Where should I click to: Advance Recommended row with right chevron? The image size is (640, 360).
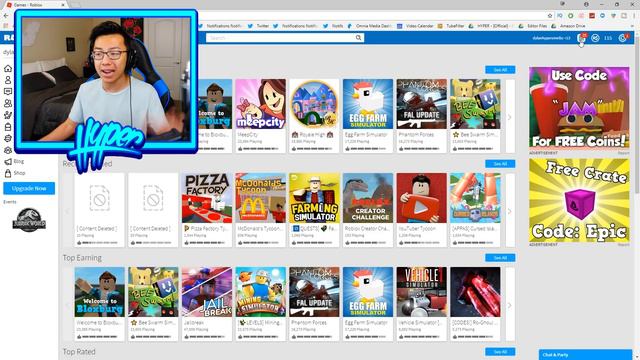coord(510,211)
